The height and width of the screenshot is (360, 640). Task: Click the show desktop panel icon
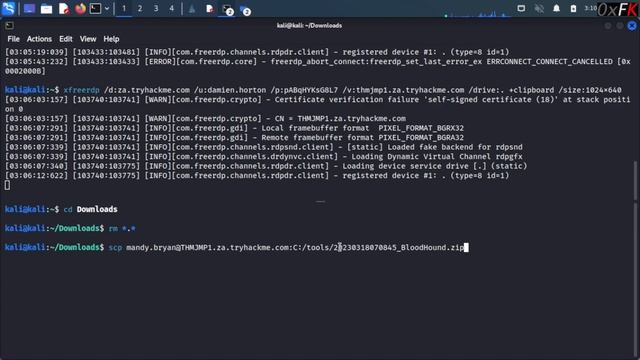(x=29, y=9)
